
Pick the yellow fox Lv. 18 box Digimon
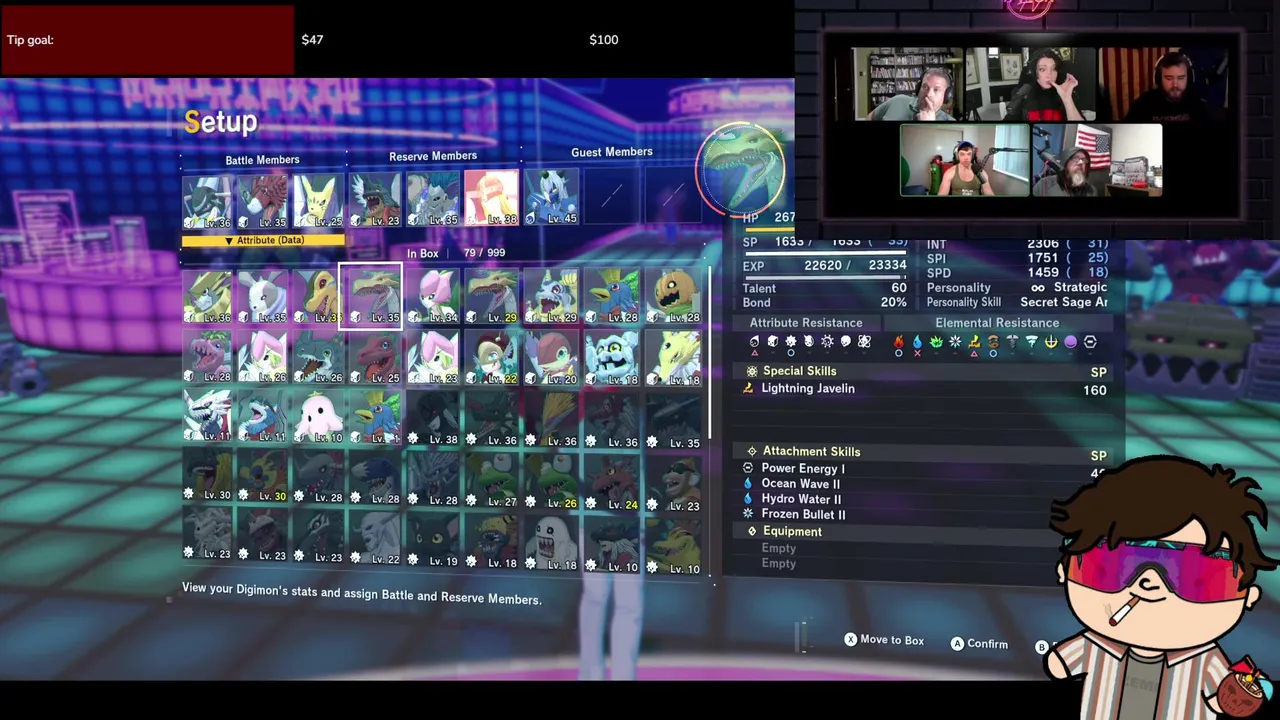(x=675, y=358)
